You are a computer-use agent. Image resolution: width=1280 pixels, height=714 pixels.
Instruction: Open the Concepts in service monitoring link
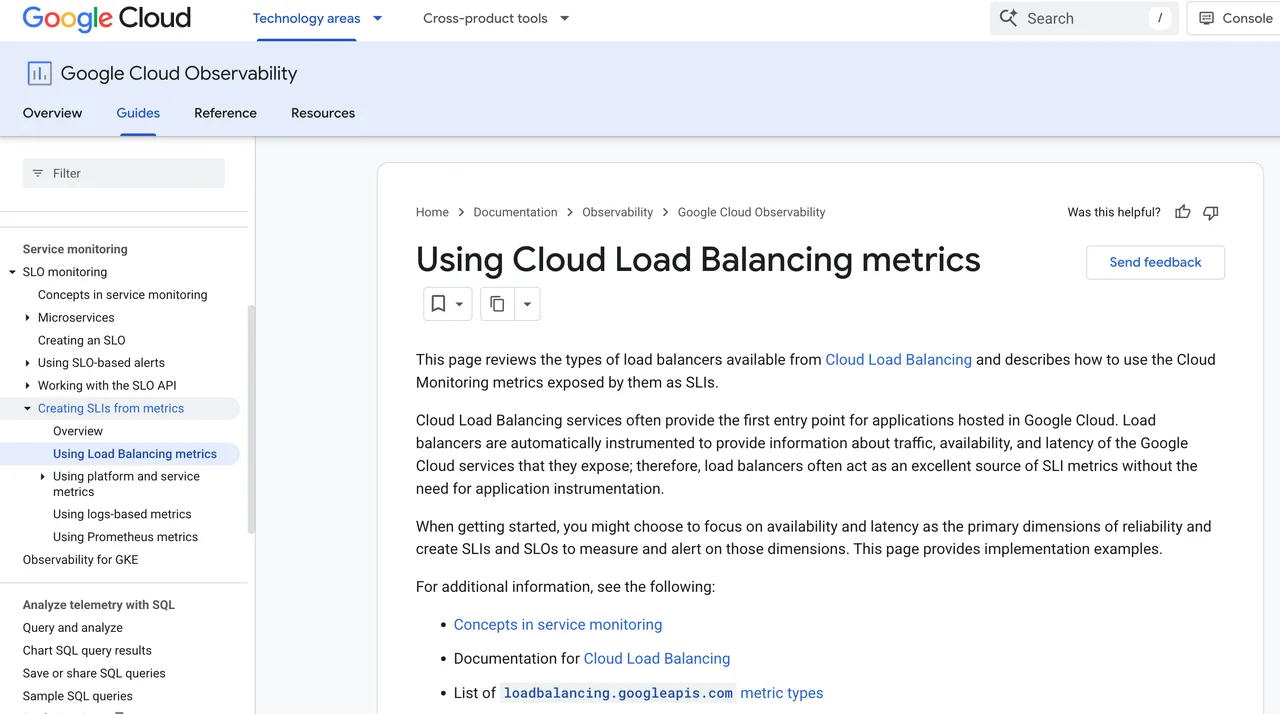coord(558,624)
